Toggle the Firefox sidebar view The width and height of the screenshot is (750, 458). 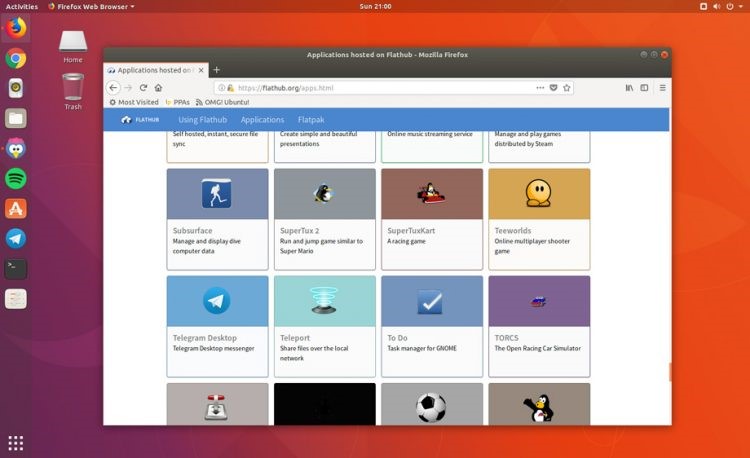[x=645, y=88]
